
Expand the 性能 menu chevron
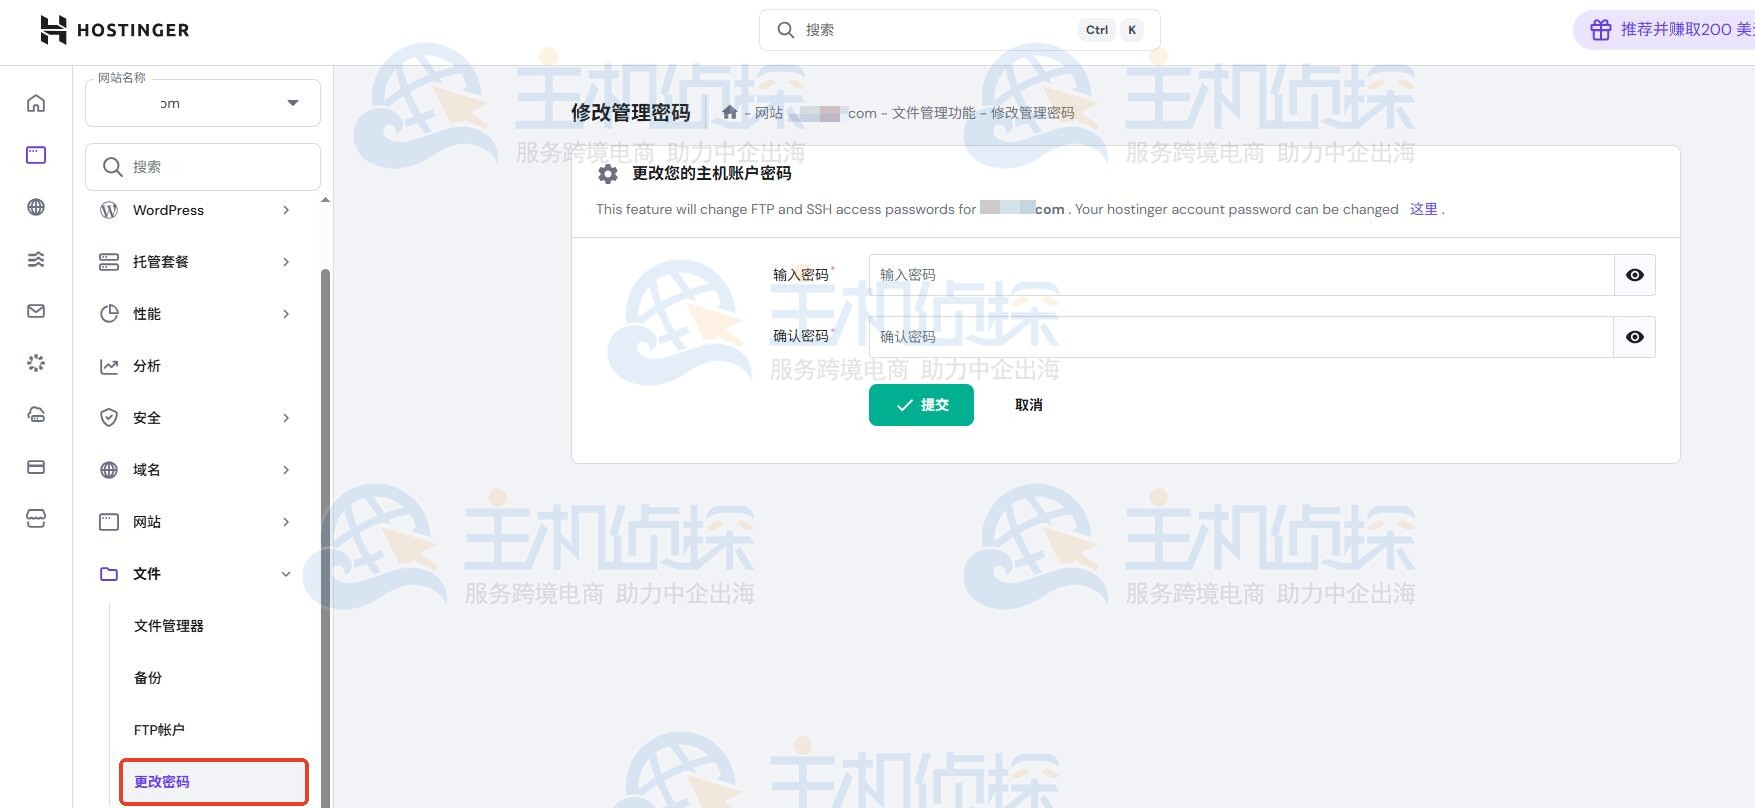[x=286, y=314]
